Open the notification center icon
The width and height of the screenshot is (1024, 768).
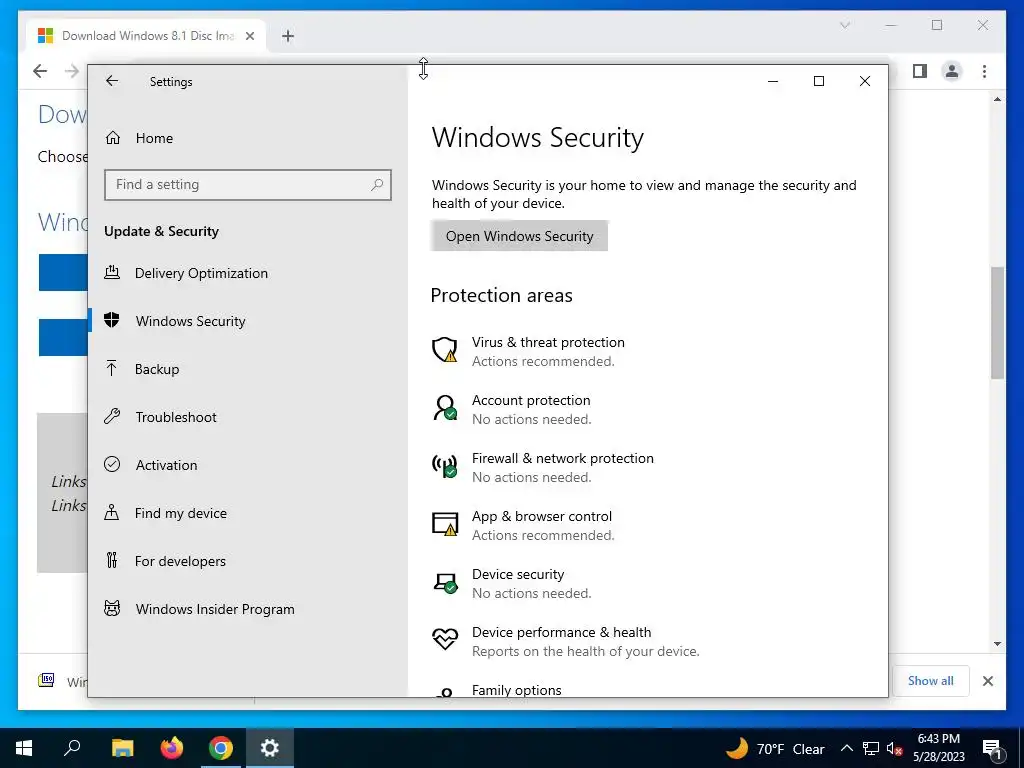coord(993,748)
